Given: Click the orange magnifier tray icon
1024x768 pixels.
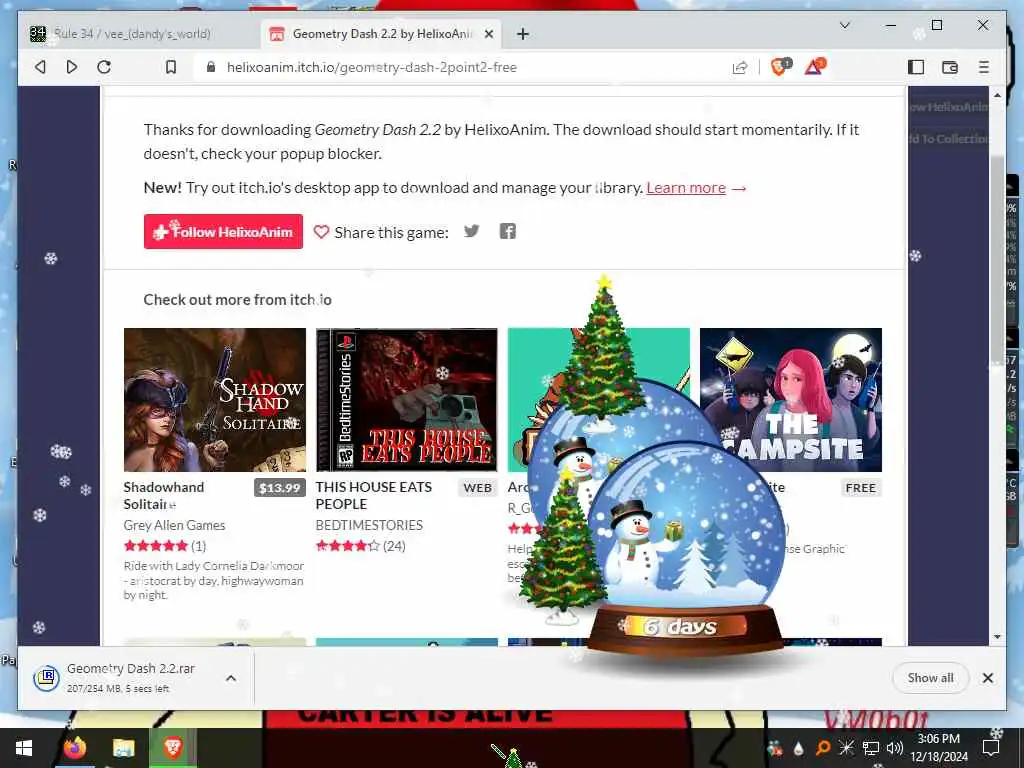Looking at the screenshot, I should (x=823, y=748).
